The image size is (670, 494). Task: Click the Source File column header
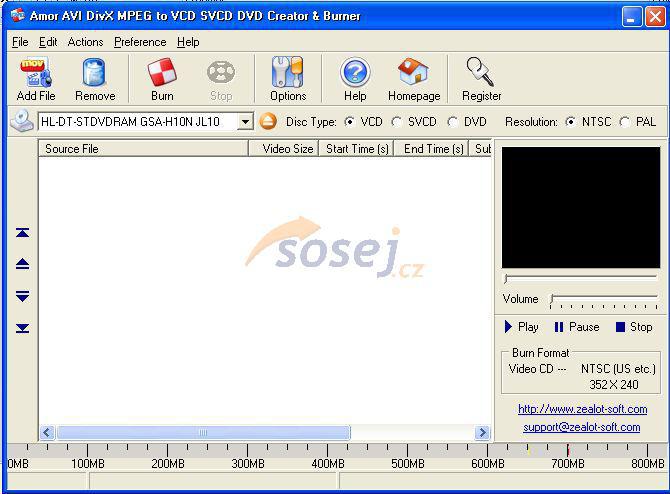[144, 148]
